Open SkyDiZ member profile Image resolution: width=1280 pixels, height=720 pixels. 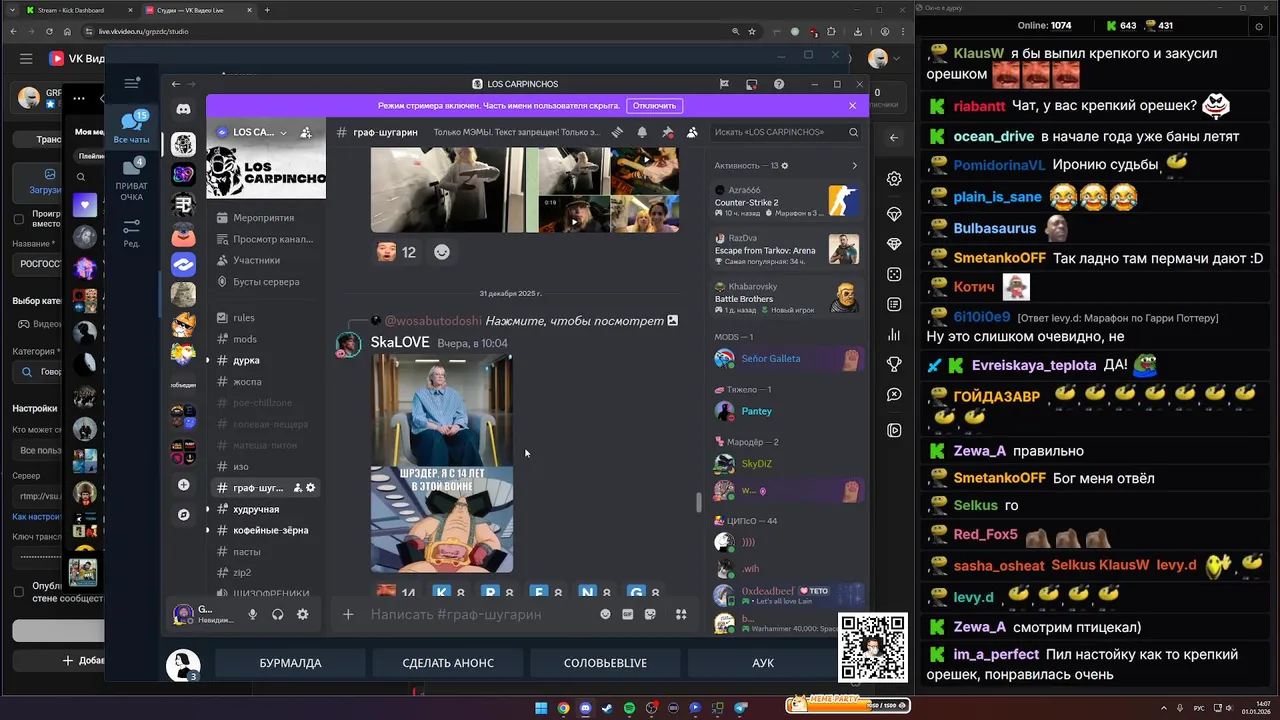pyautogui.click(x=786, y=464)
